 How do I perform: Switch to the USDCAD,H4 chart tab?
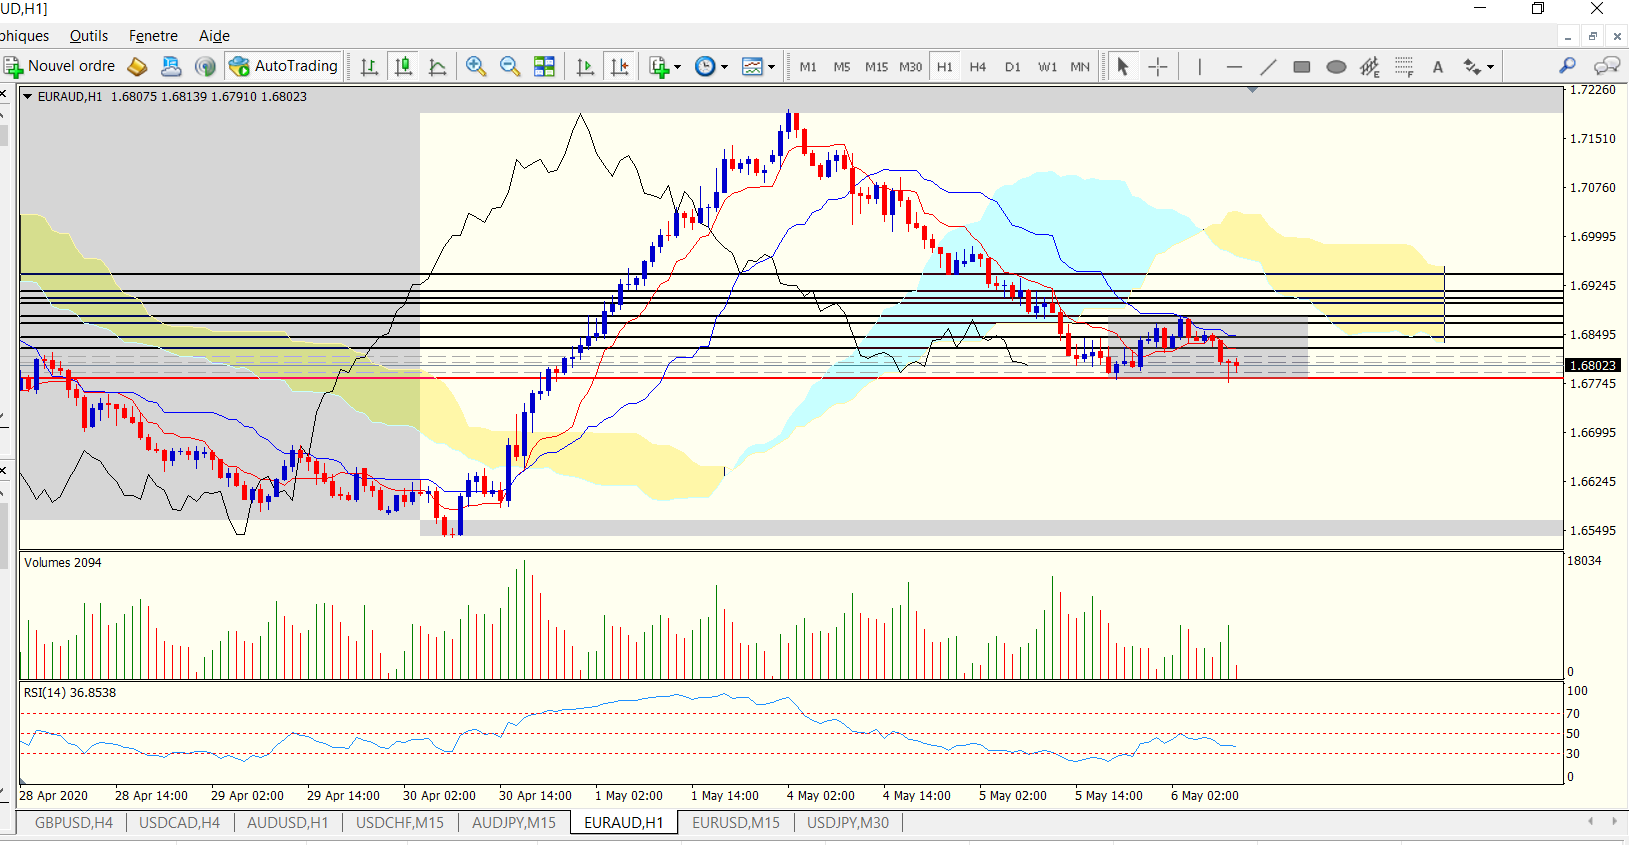coord(179,823)
